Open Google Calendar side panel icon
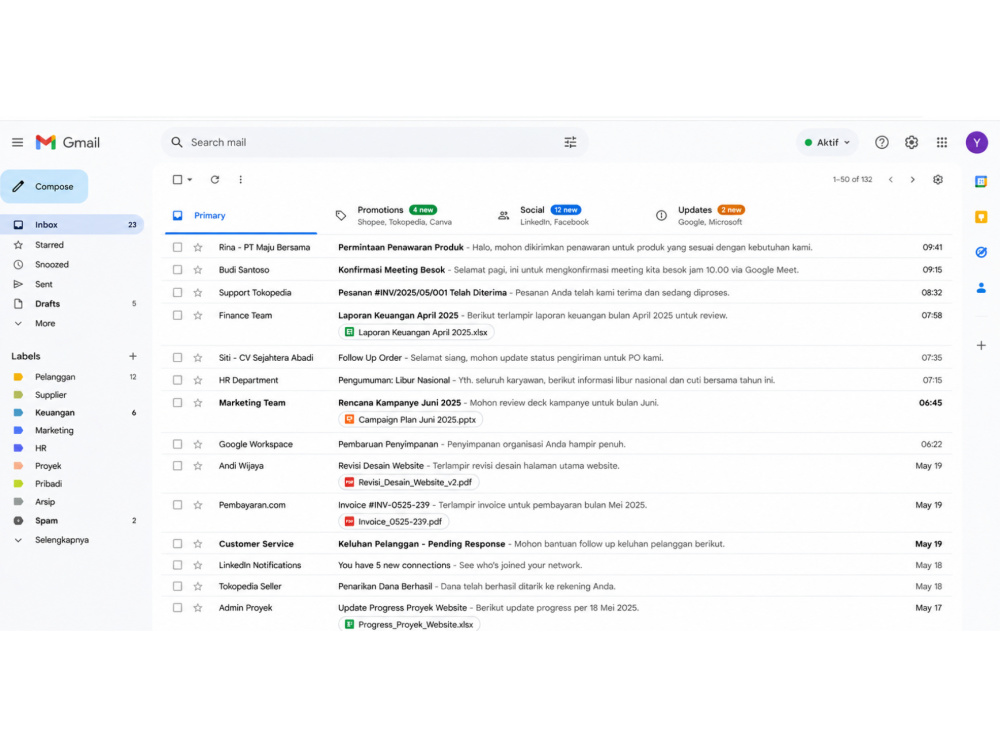This screenshot has height=750, width=1000. (x=981, y=182)
